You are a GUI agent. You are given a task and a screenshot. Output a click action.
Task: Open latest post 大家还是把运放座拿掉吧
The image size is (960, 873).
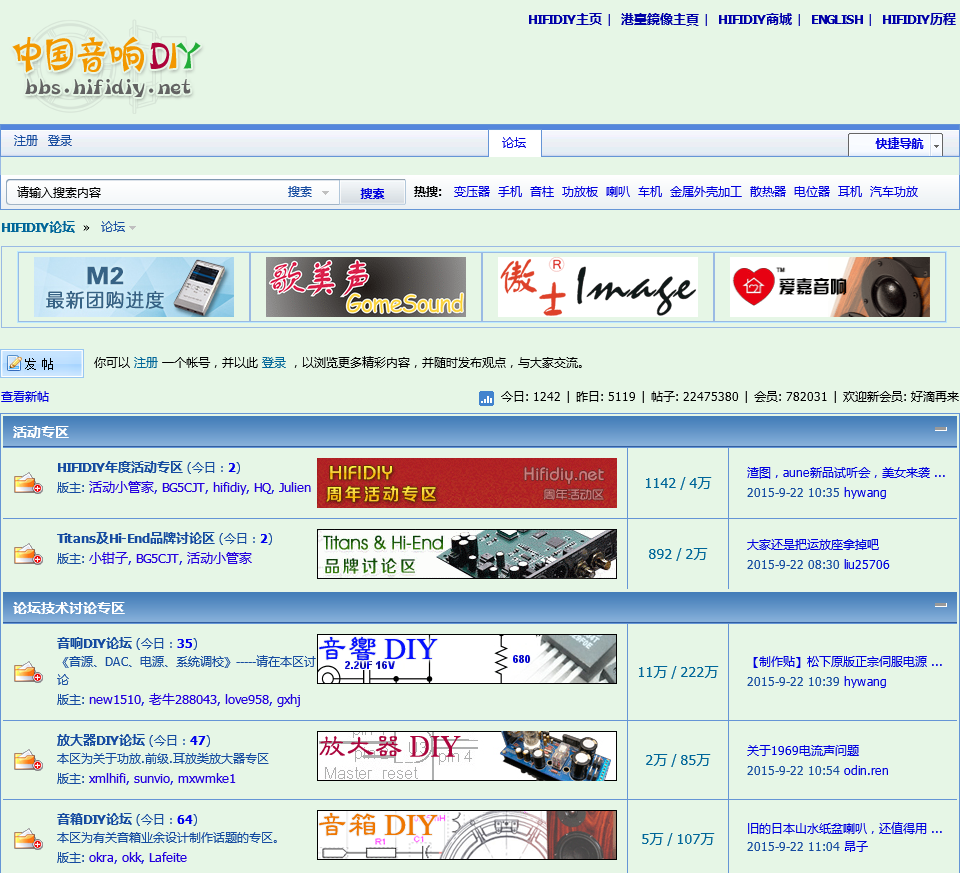coord(812,545)
